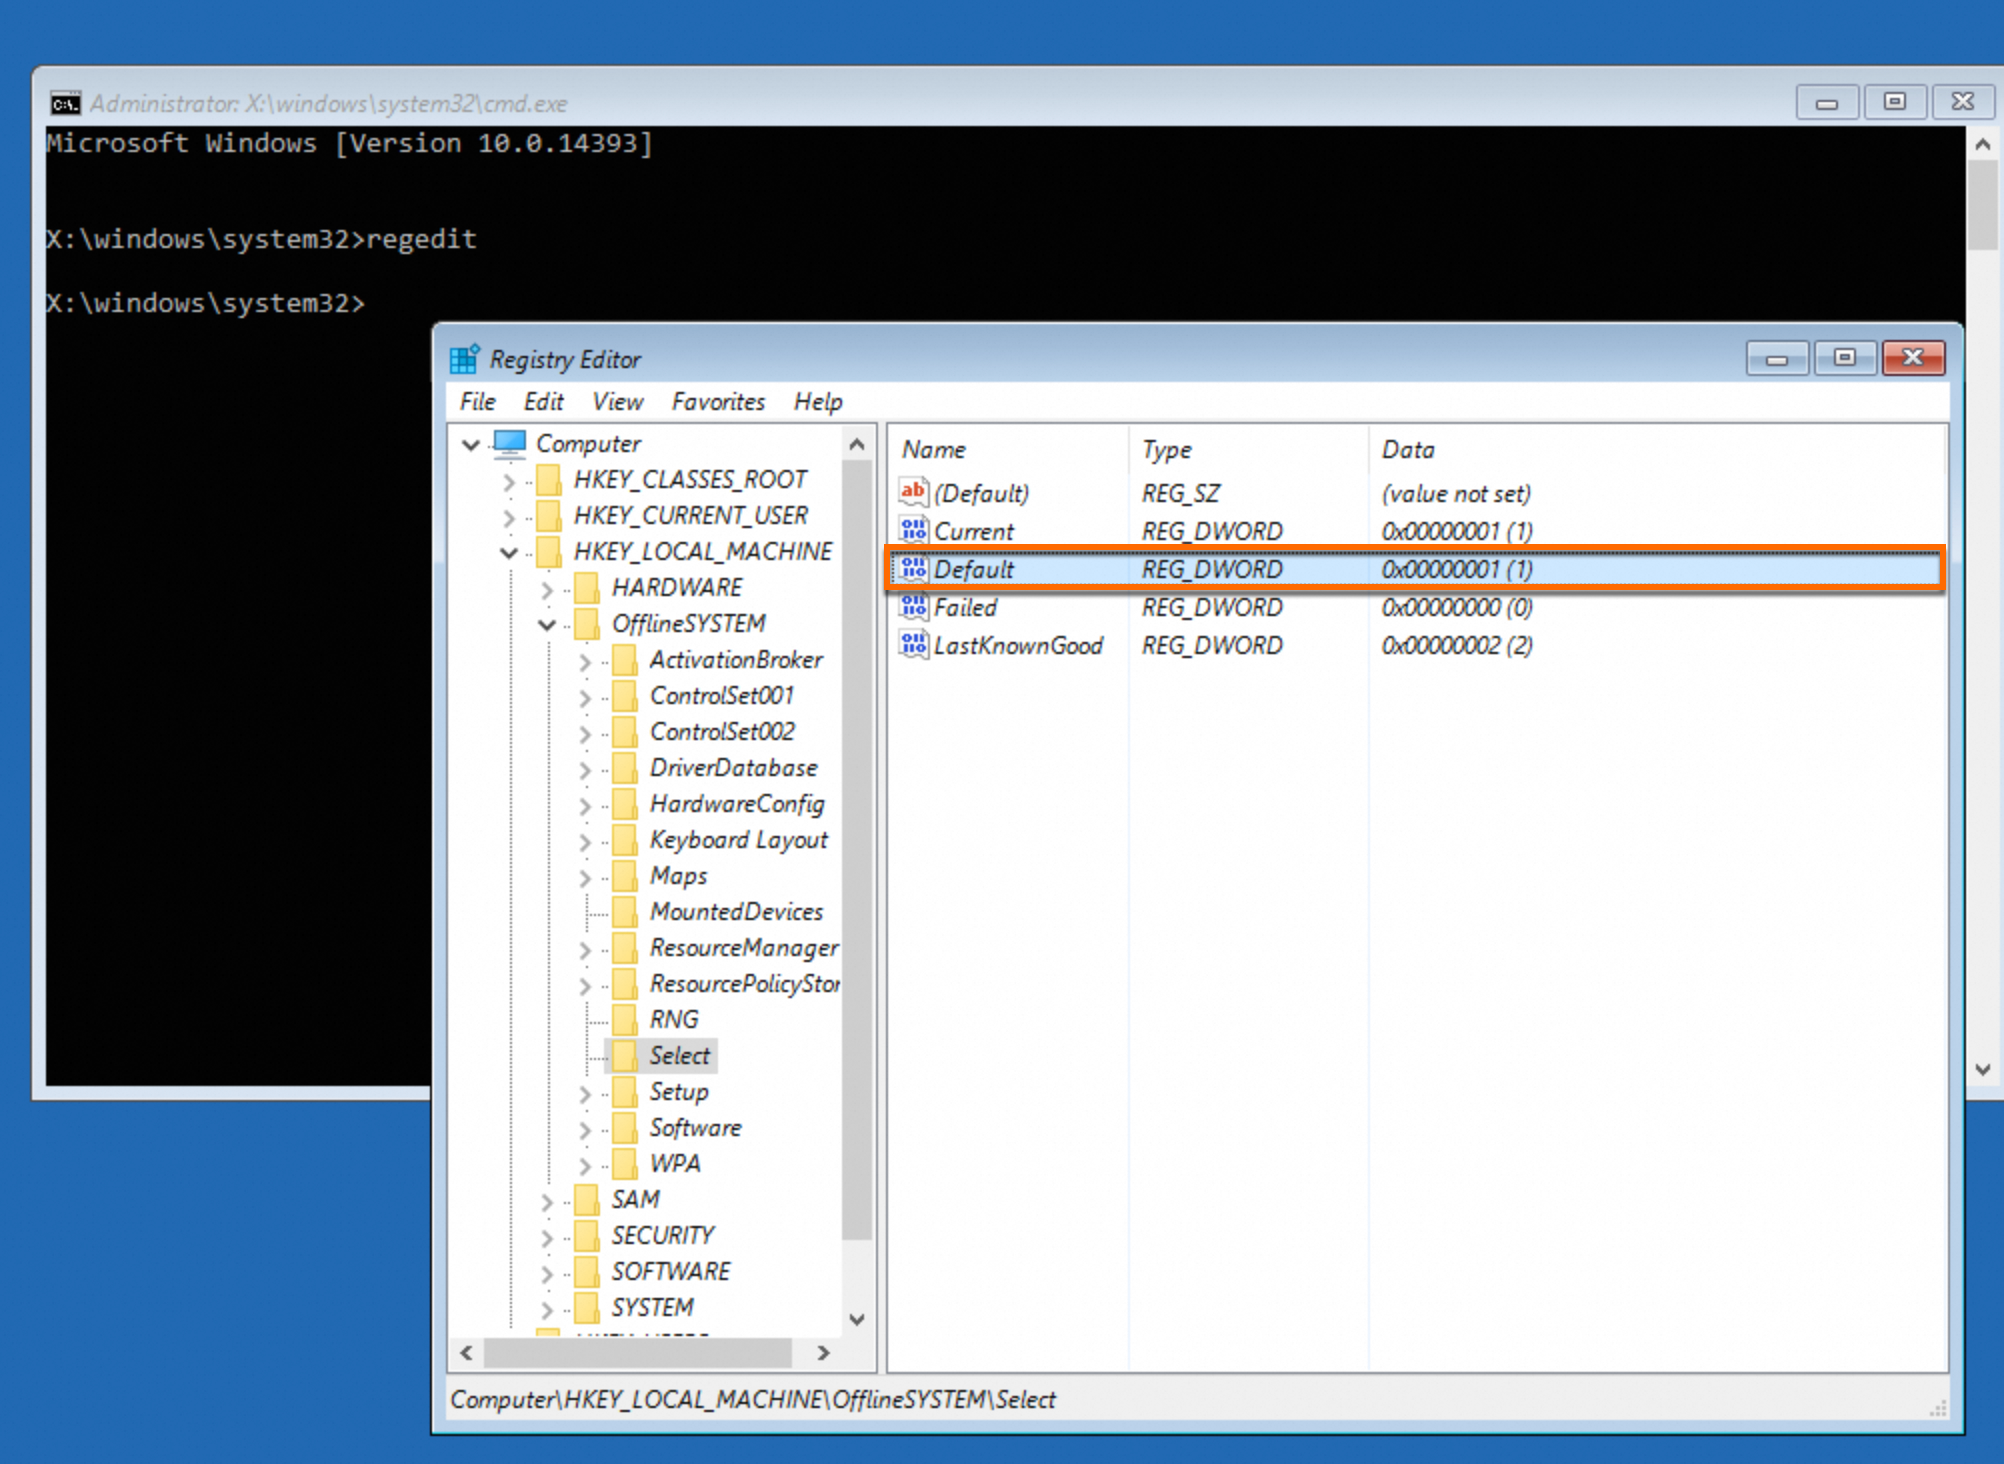Click the Registry Editor title bar icon
2004x1464 pixels.
pyautogui.click(x=464, y=359)
